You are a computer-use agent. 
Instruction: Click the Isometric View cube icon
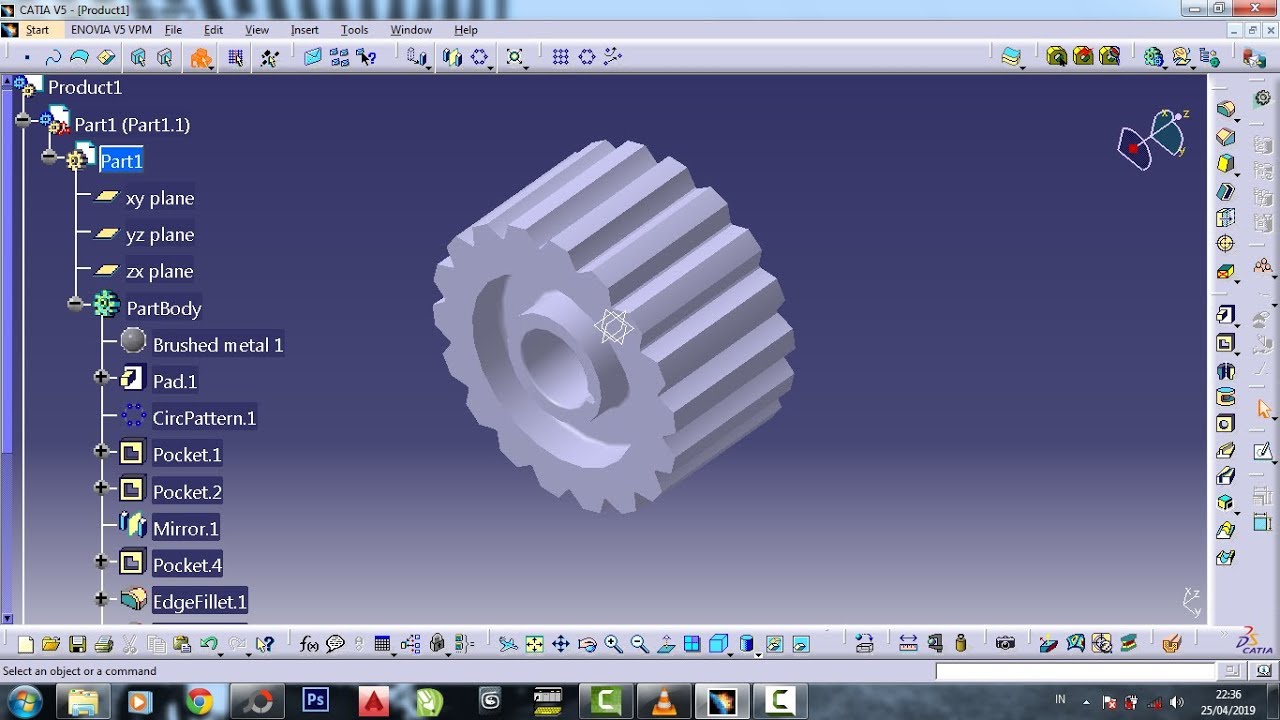pyautogui.click(x=718, y=644)
